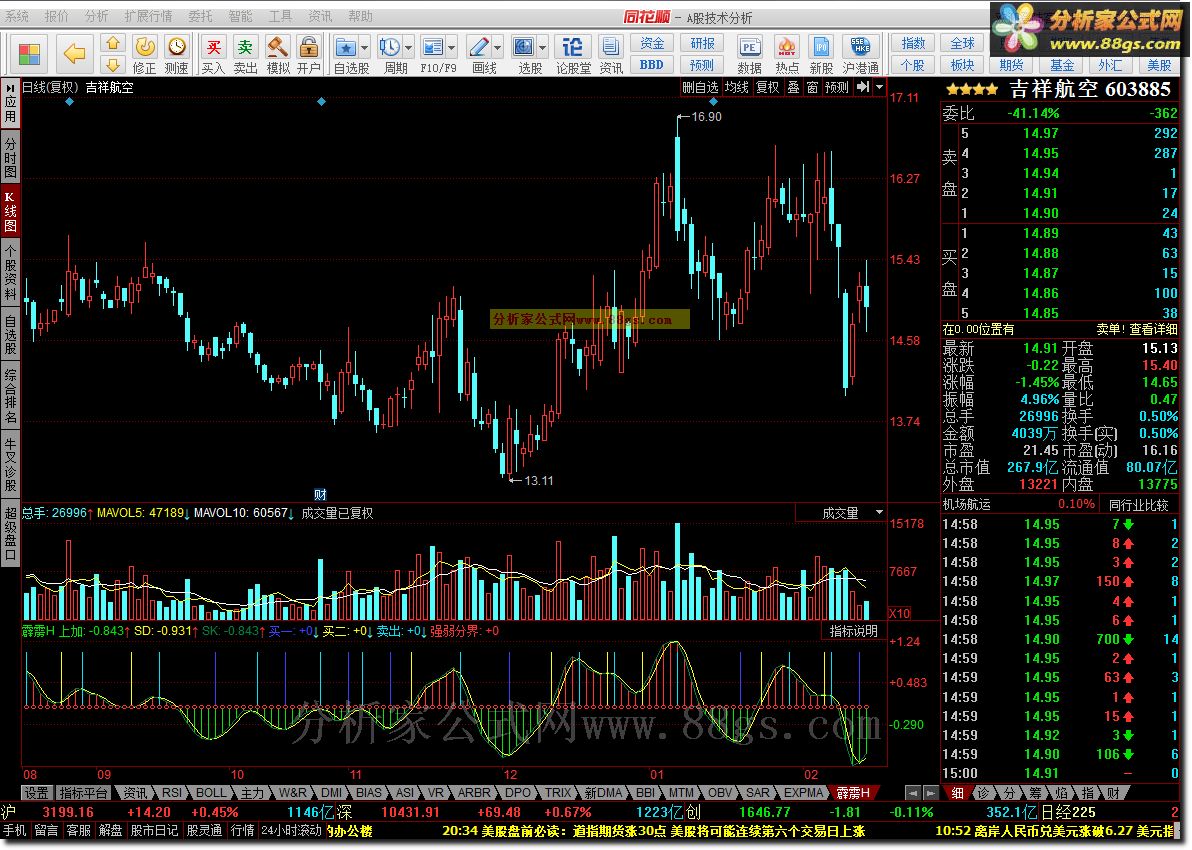
Task: Open 查看详细 sell-order details link
Action: tap(1153, 329)
